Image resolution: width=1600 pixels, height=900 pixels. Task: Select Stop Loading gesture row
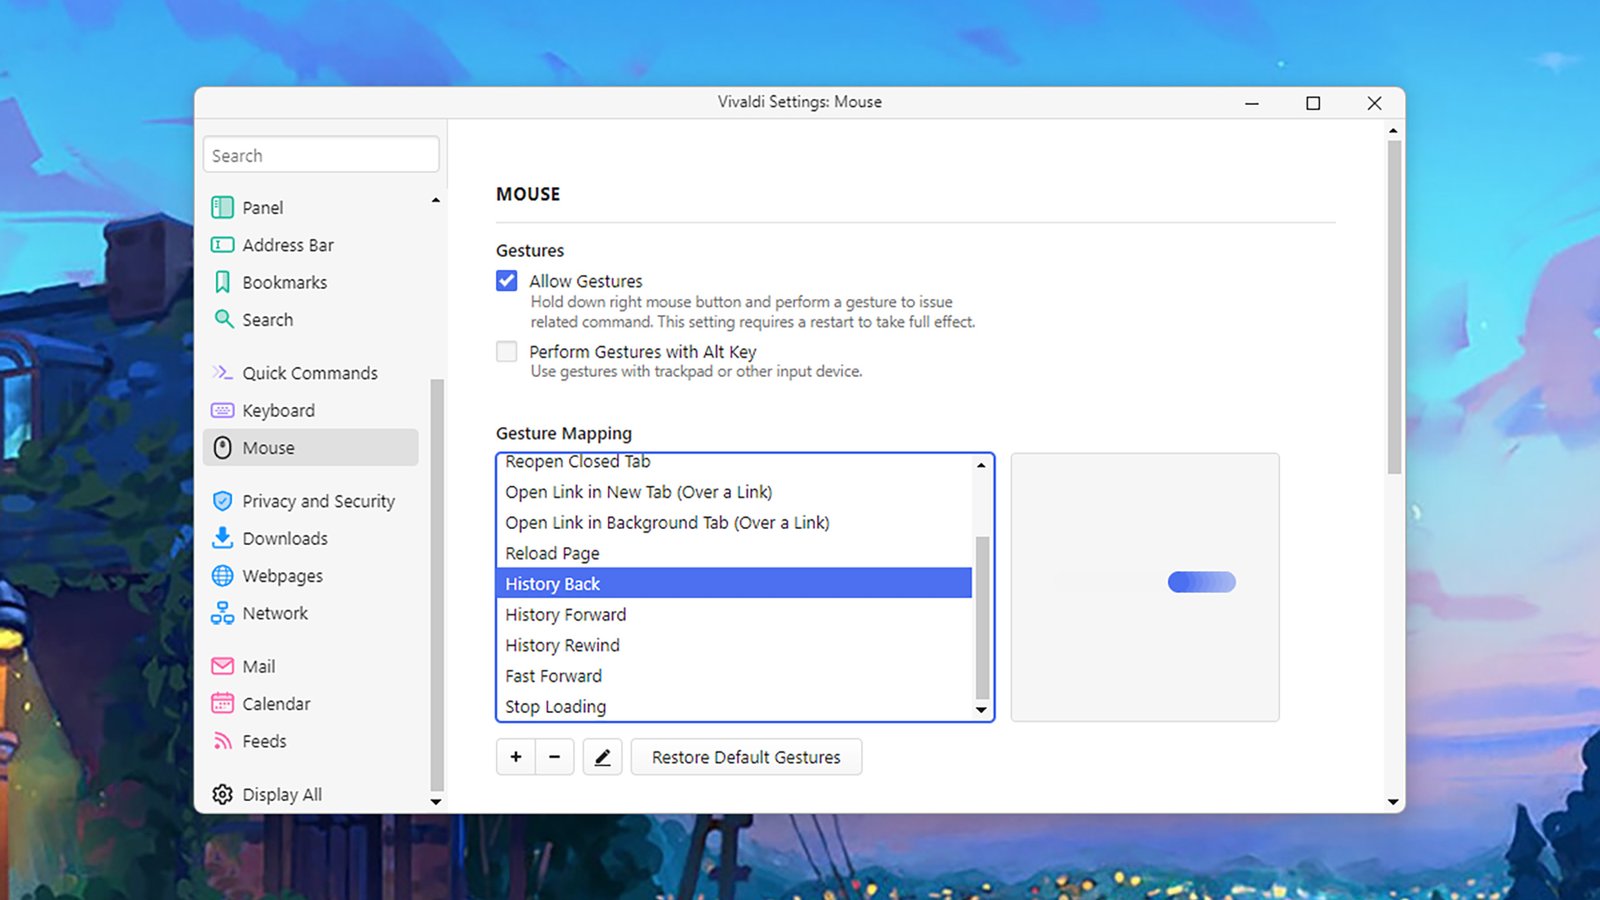coord(735,706)
